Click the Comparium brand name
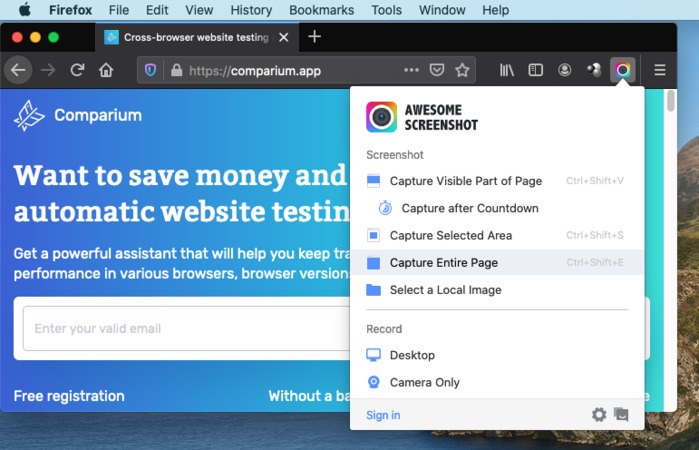This screenshot has height=450, width=699. [98, 115]
